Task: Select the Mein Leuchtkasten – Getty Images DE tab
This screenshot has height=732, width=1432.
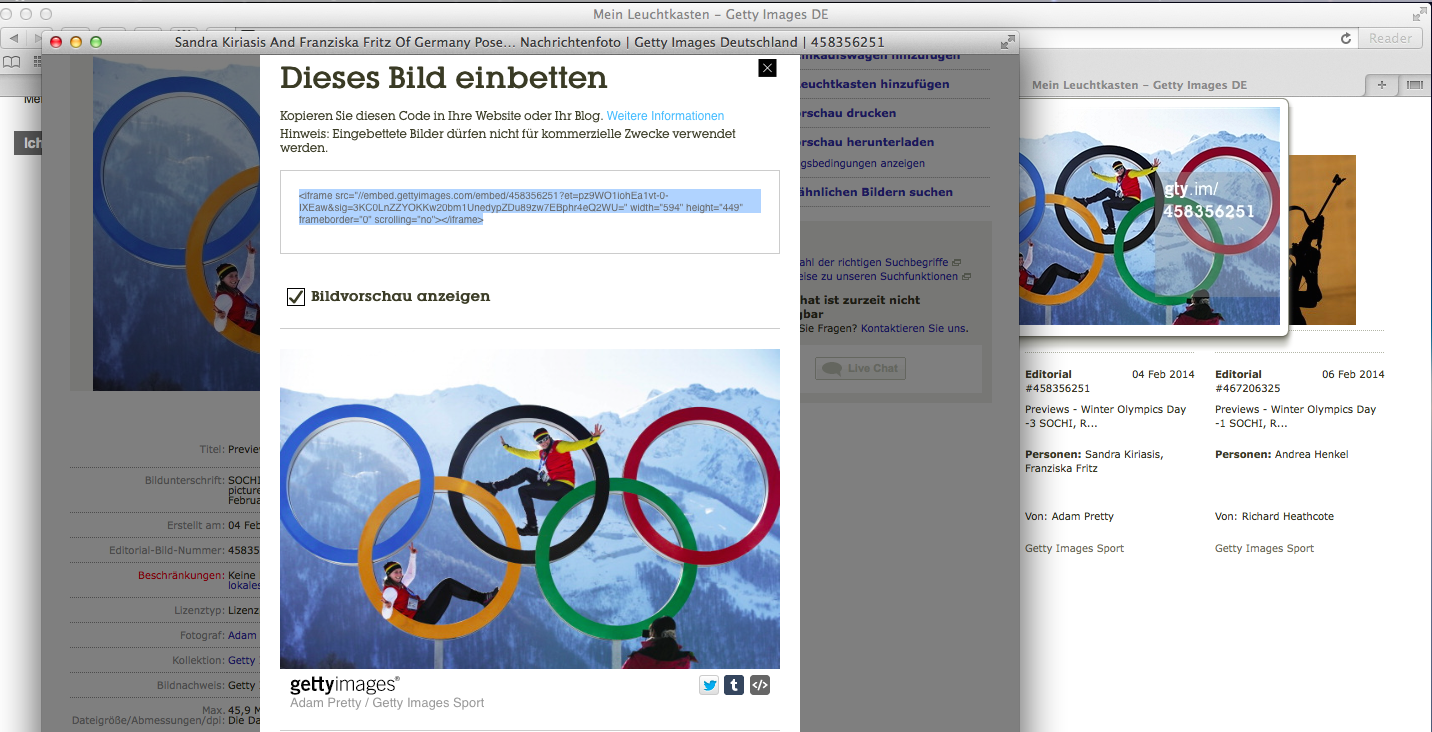Action: pyautogui.click(x=1139, y=85)
